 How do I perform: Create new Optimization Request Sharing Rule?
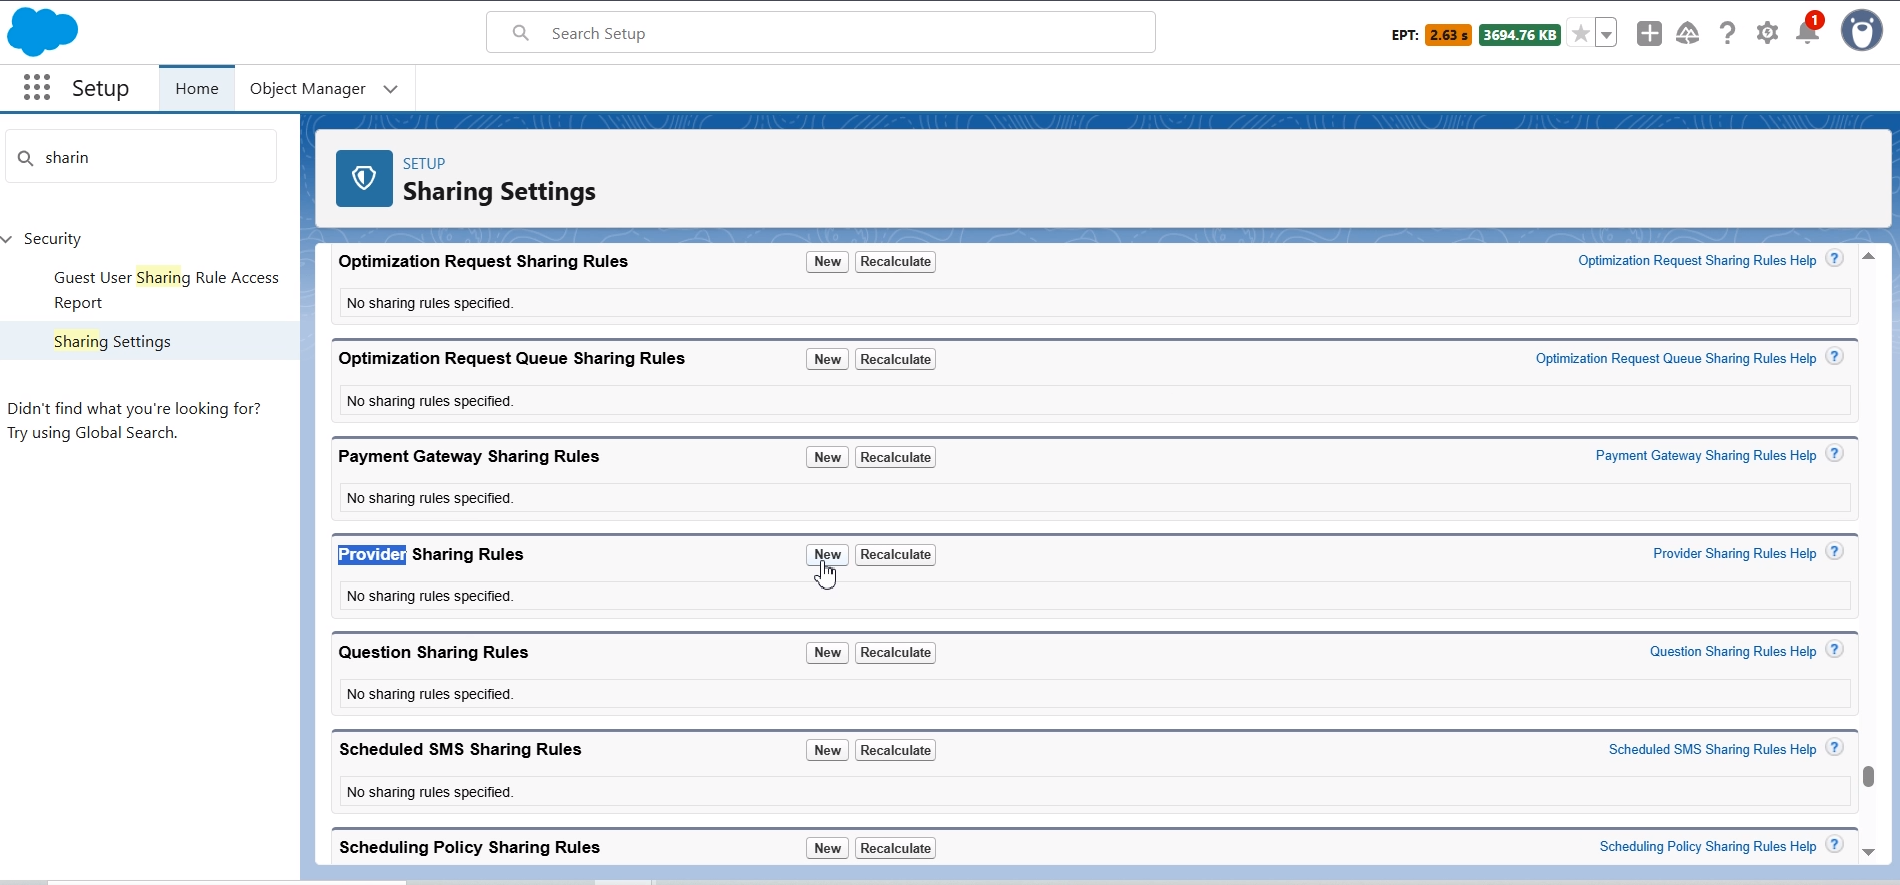[x=827, y=262]
